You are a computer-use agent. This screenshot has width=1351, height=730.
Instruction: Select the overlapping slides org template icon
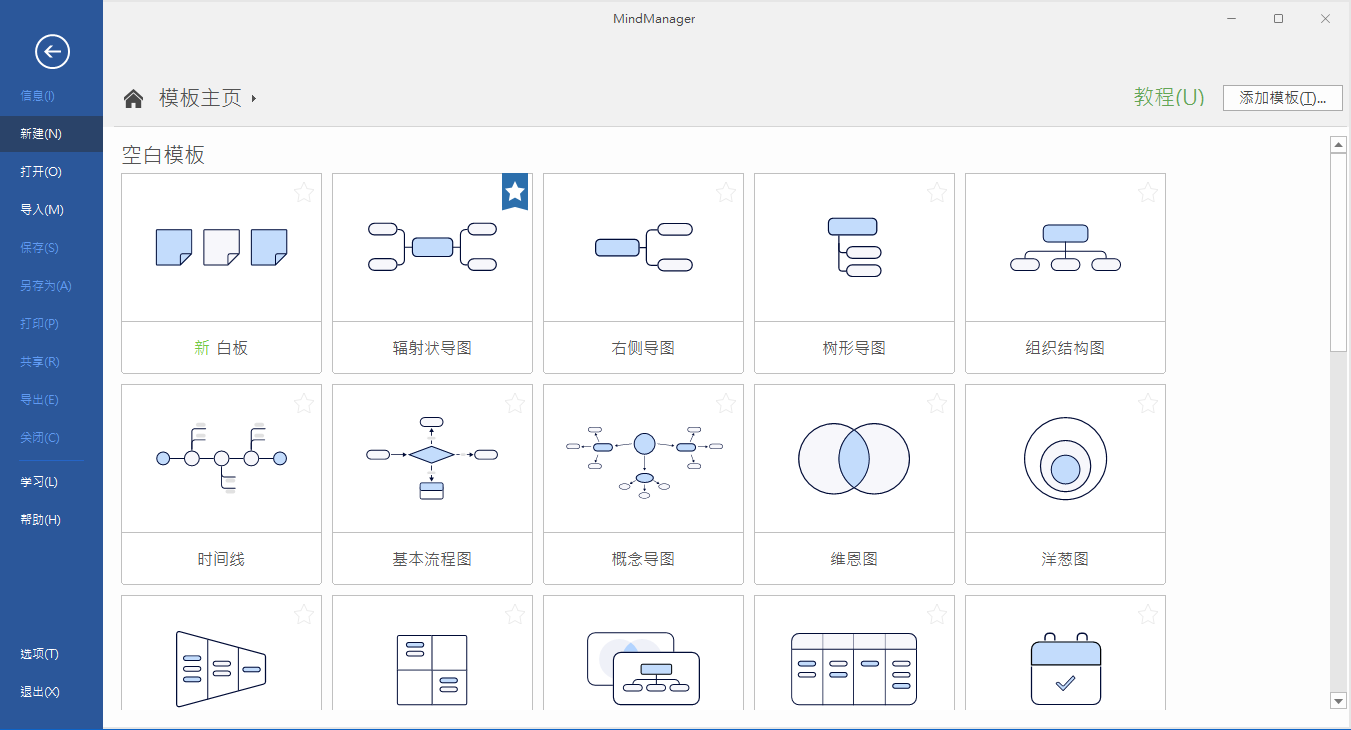643,669
